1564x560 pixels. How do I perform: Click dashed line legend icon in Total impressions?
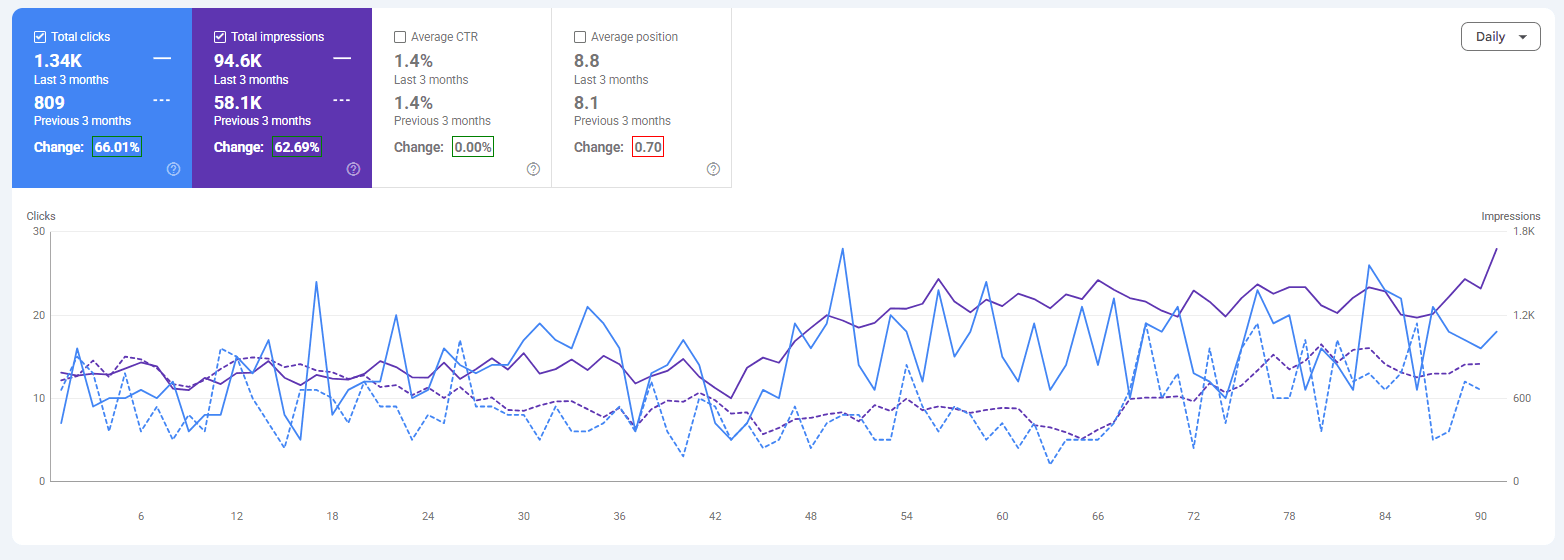pos(342,100)
